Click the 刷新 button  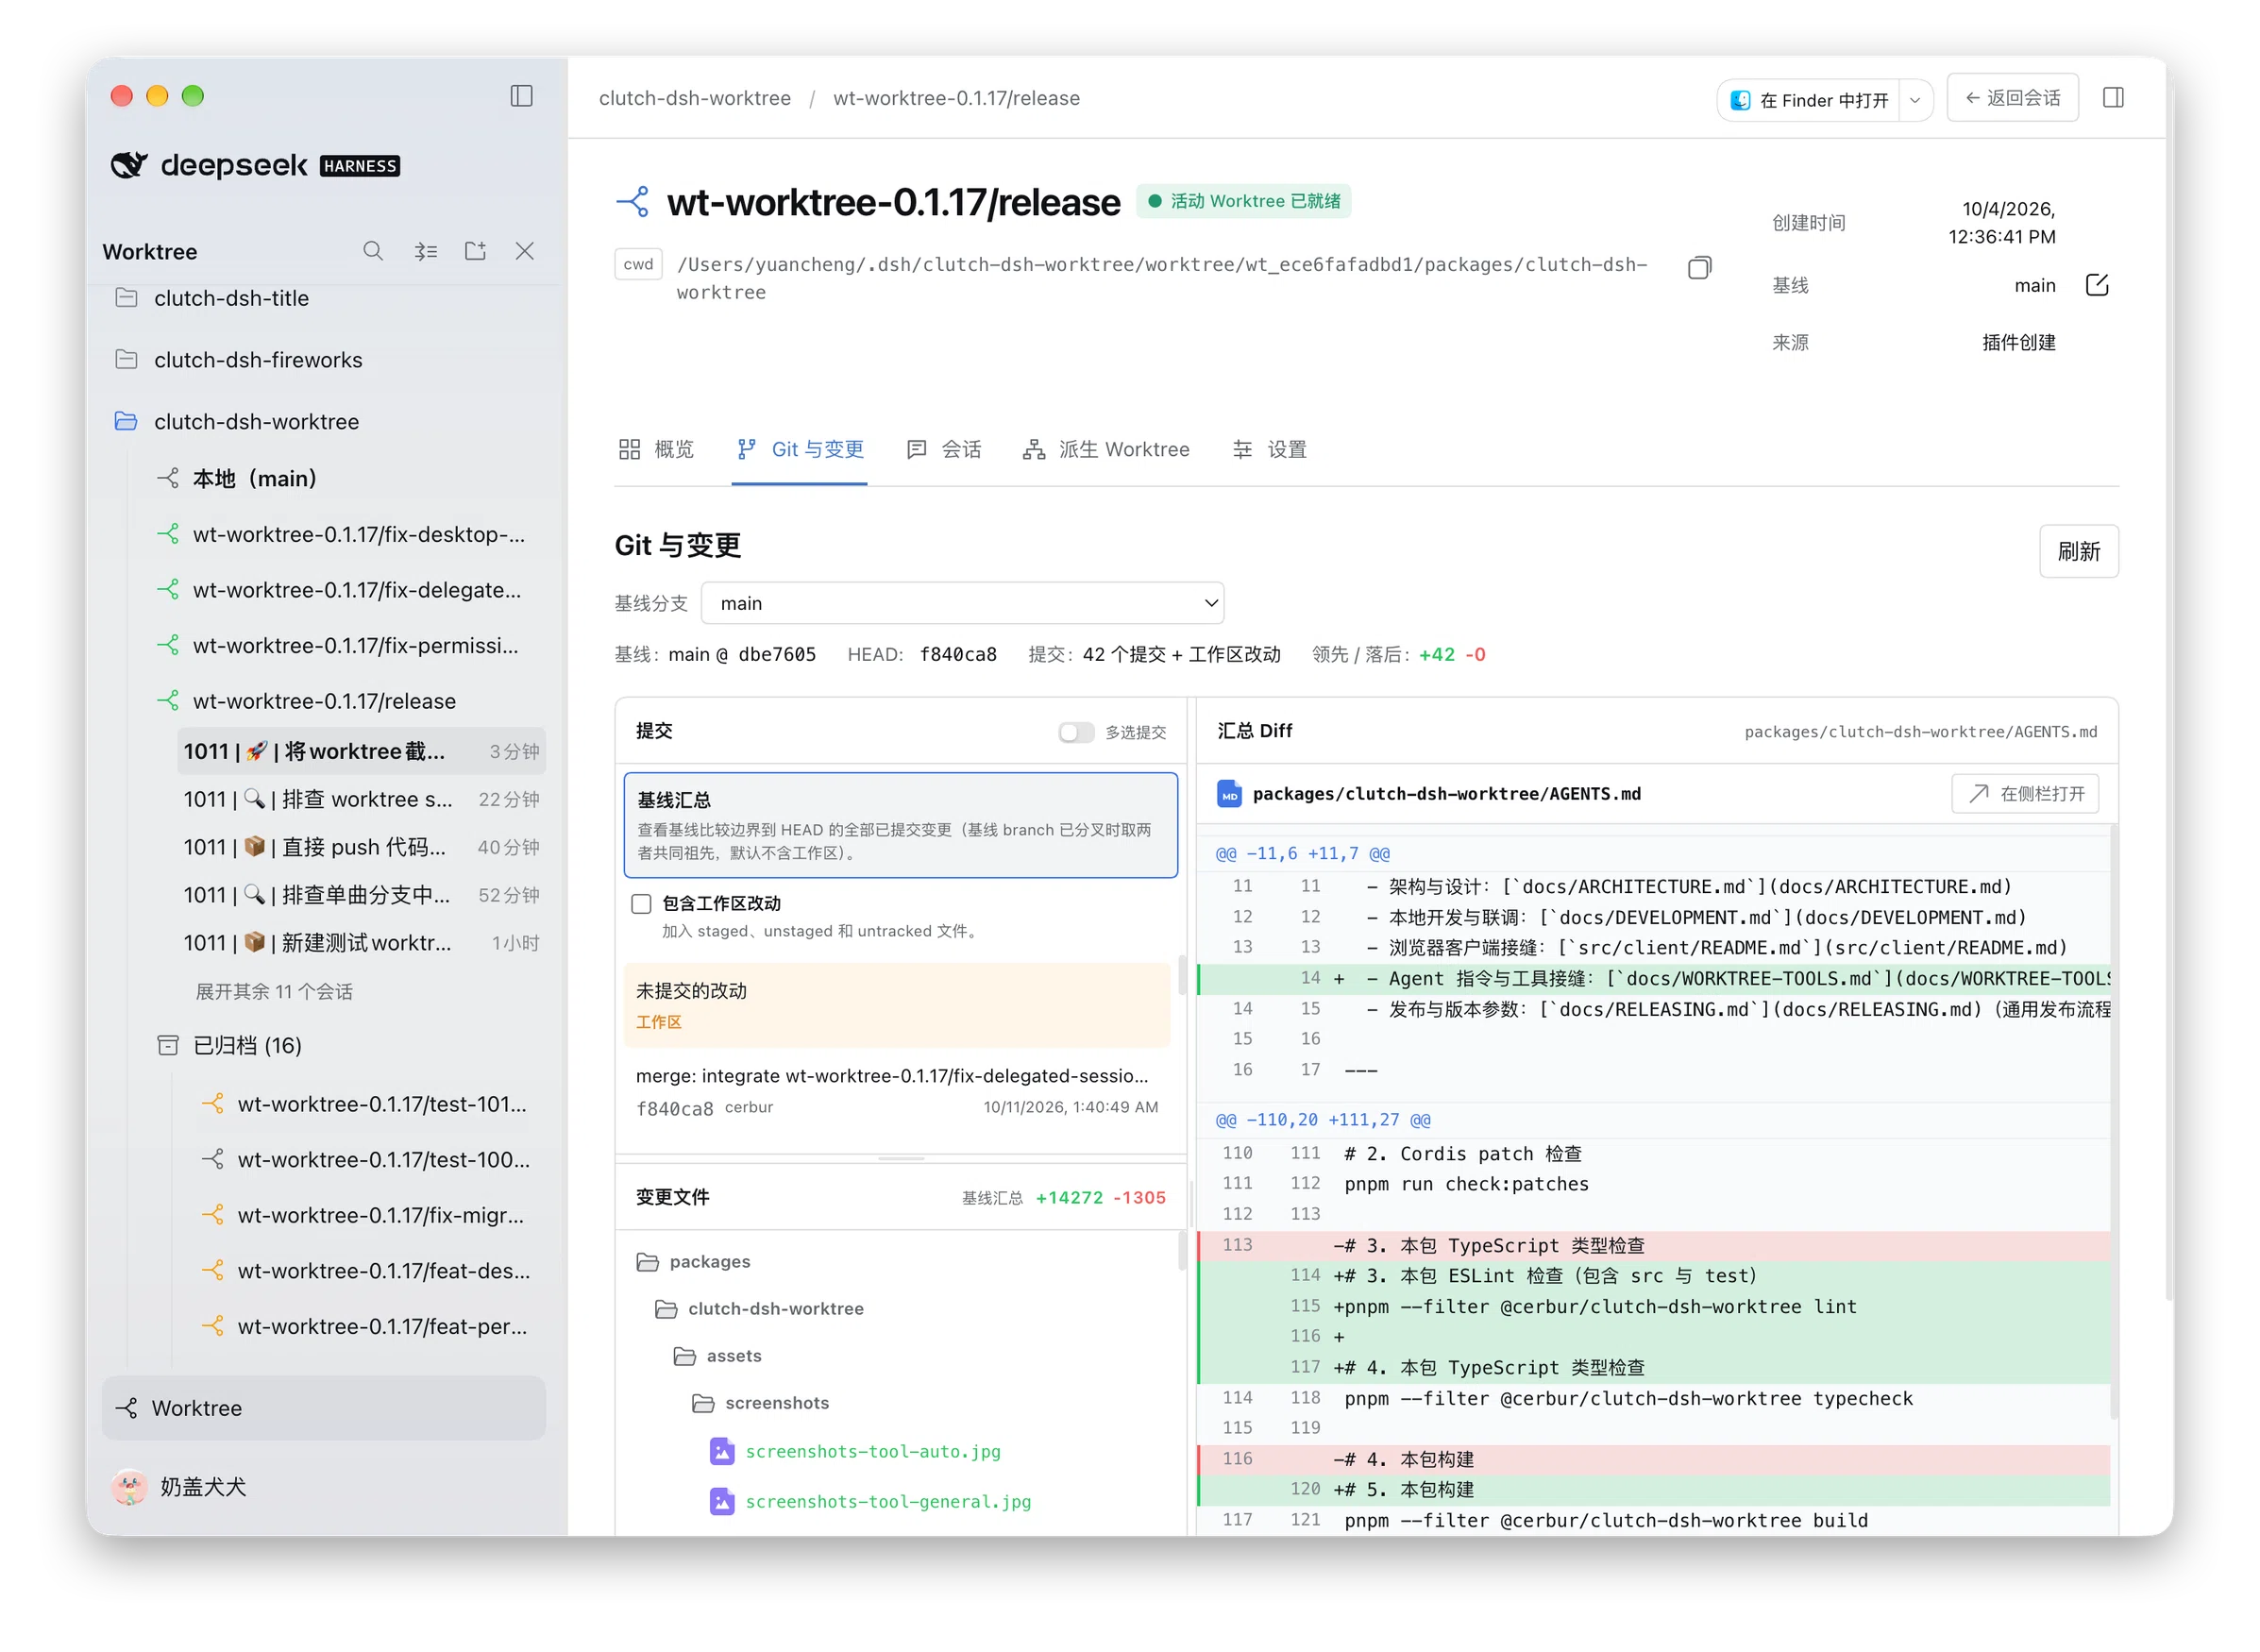pyautogui.click(x=2078, y=551)
